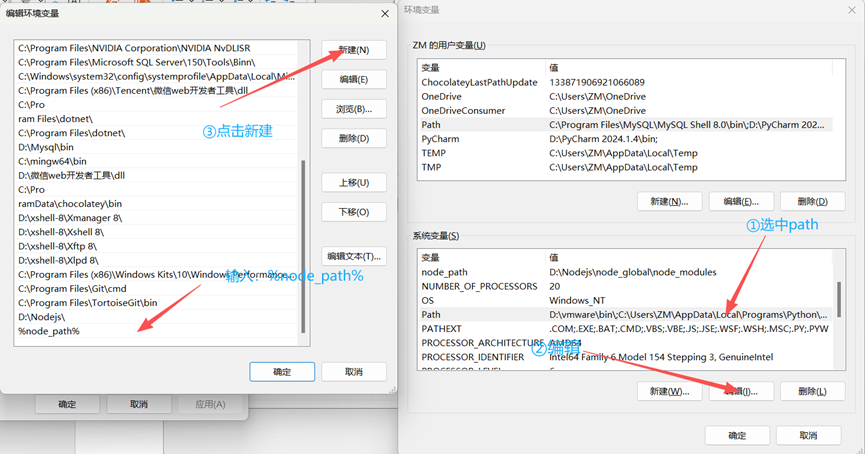Viewport: 865px width, 454px height.
Task: Select D:\xshell-8\Xmanager 8\ entry
Action: pos(157,218)
